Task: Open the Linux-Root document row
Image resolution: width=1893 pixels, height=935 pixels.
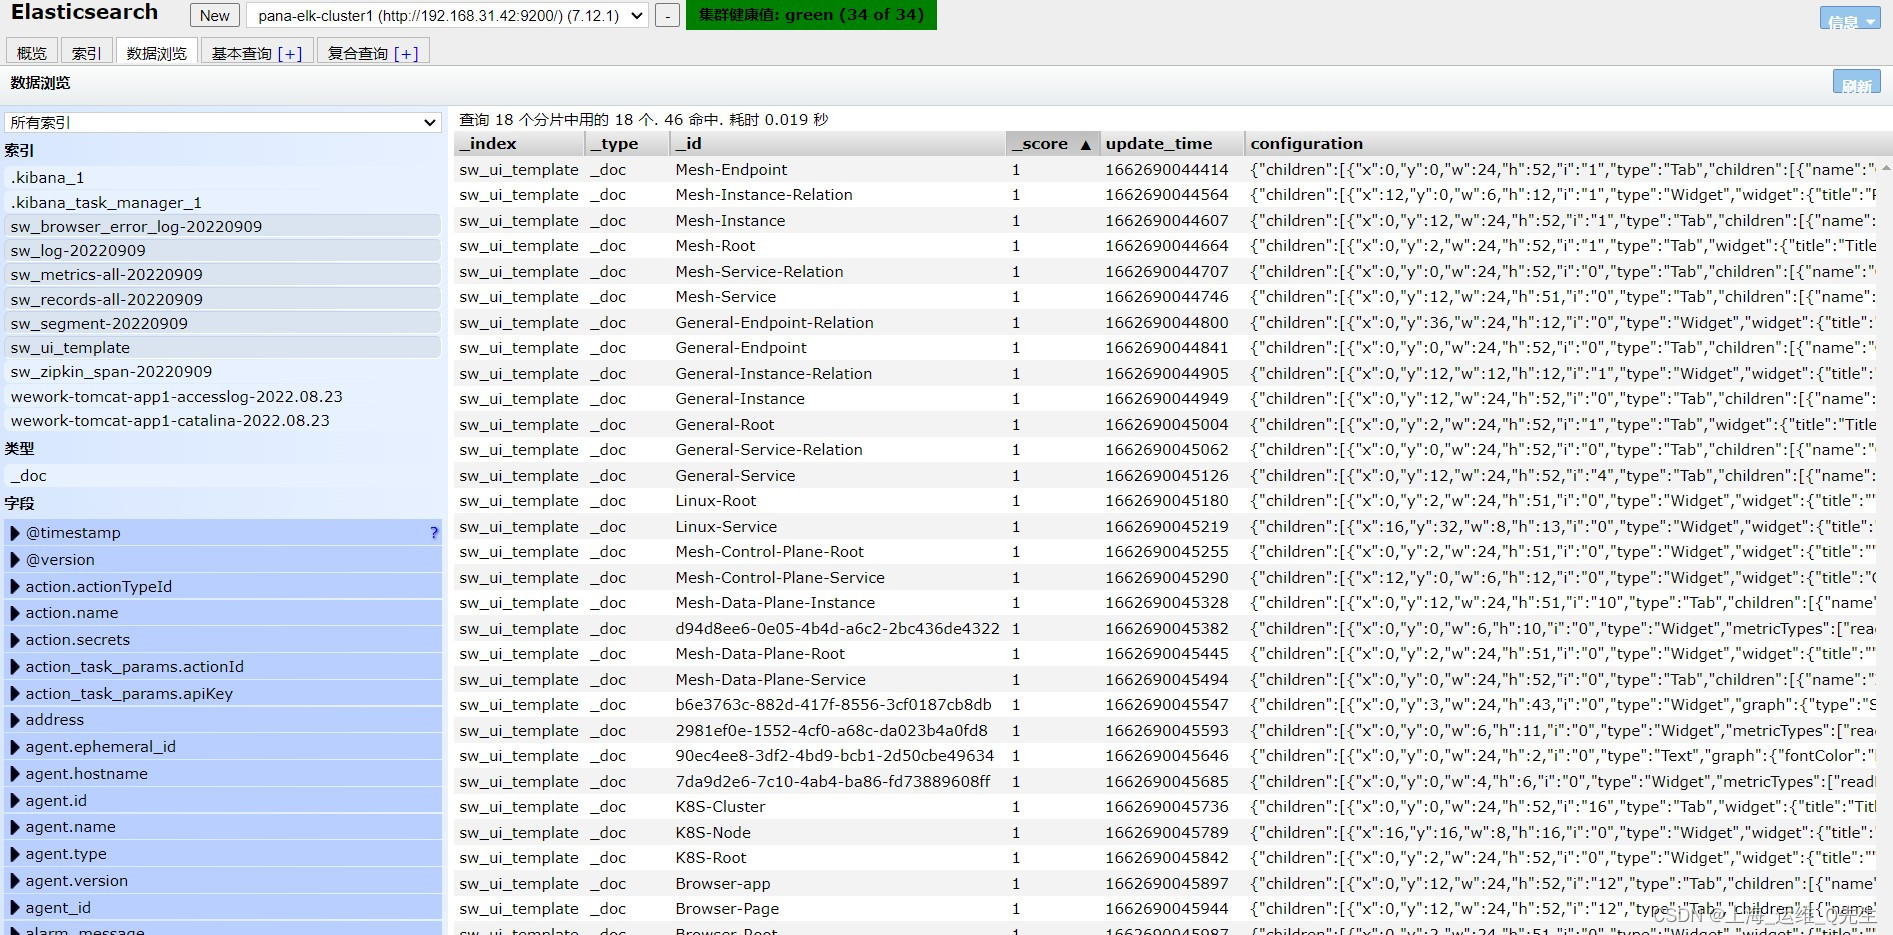Action: point(1167,500)
